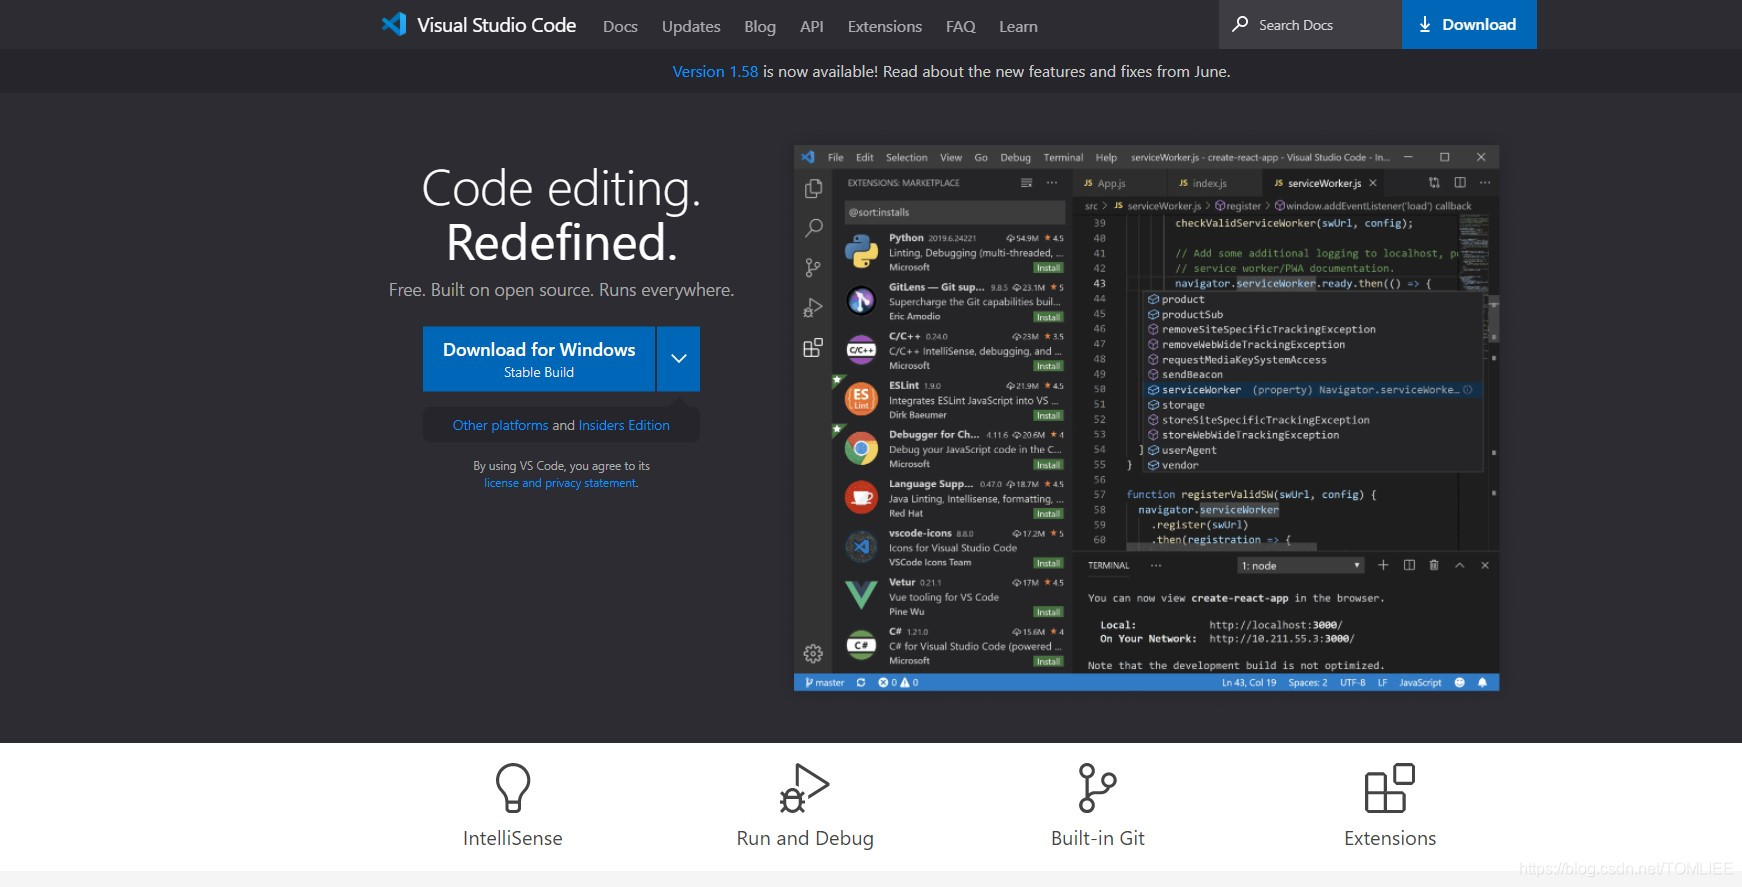This screenshot has height=887, width=1742.
Task: Click the Debugger for Chrome extension logo
Action: (x=861, y=448)
